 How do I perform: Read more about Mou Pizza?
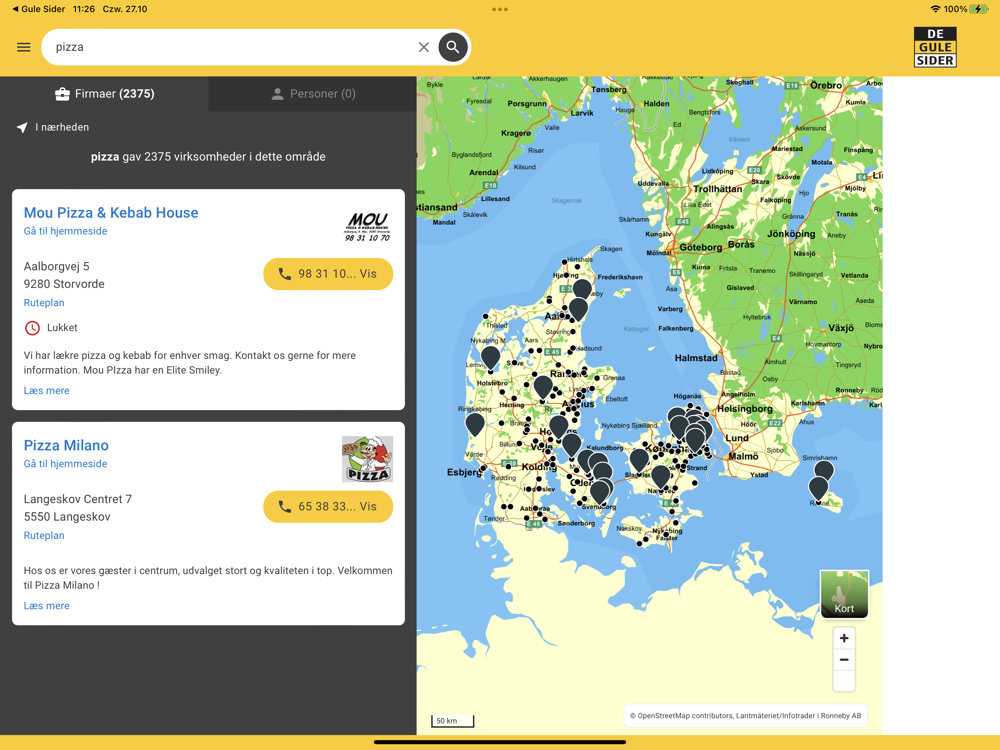[x=47, y=390]
